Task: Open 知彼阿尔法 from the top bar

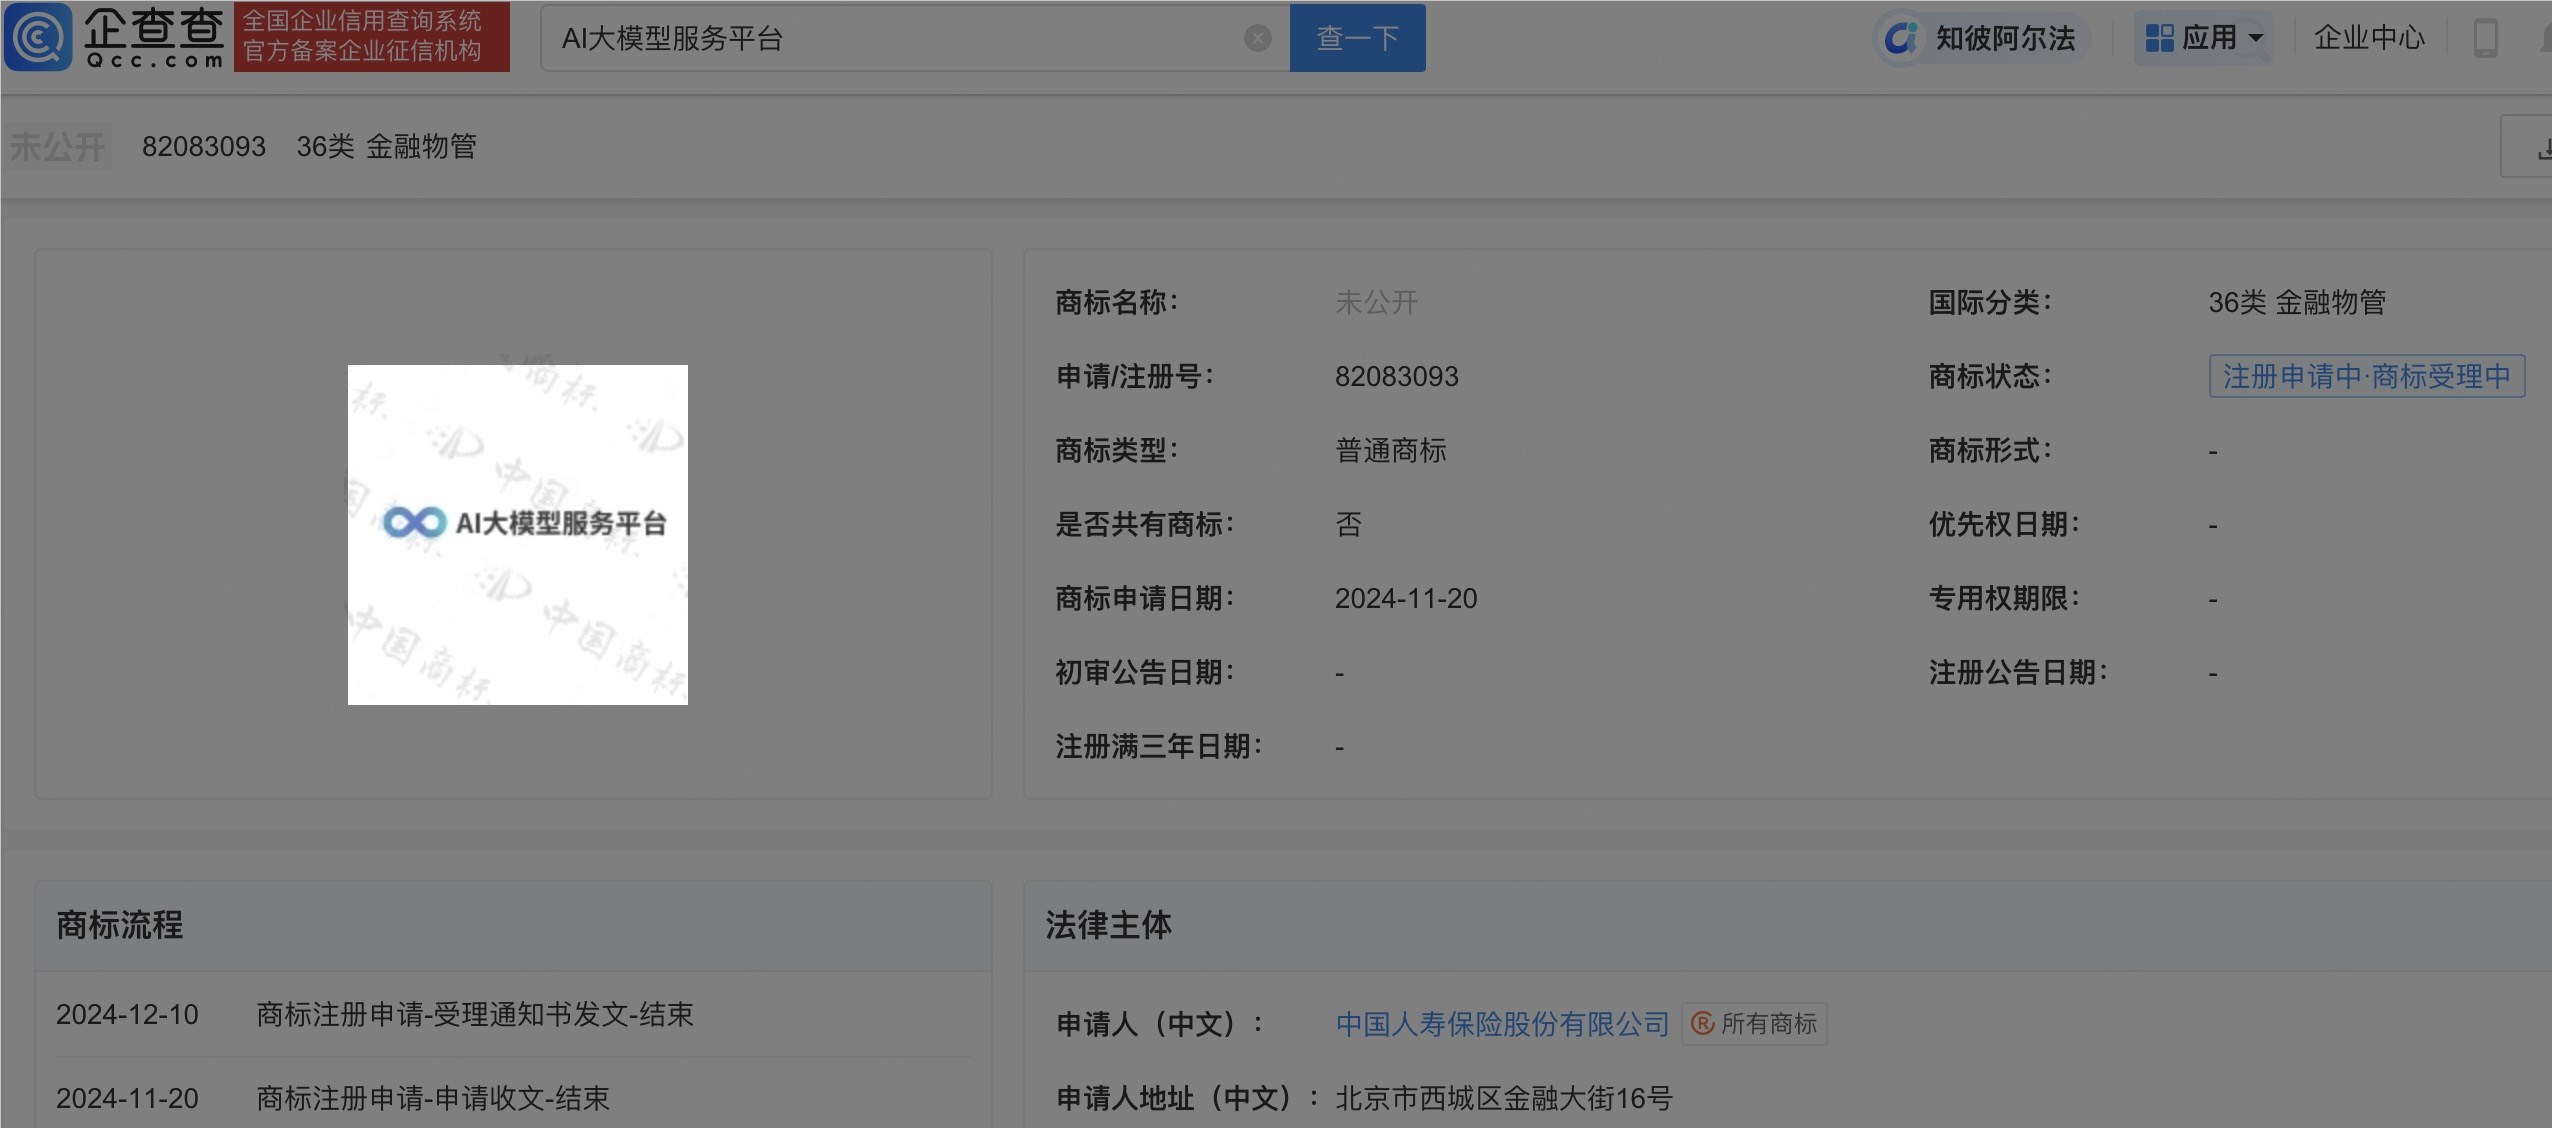Action: (2004, 38)
